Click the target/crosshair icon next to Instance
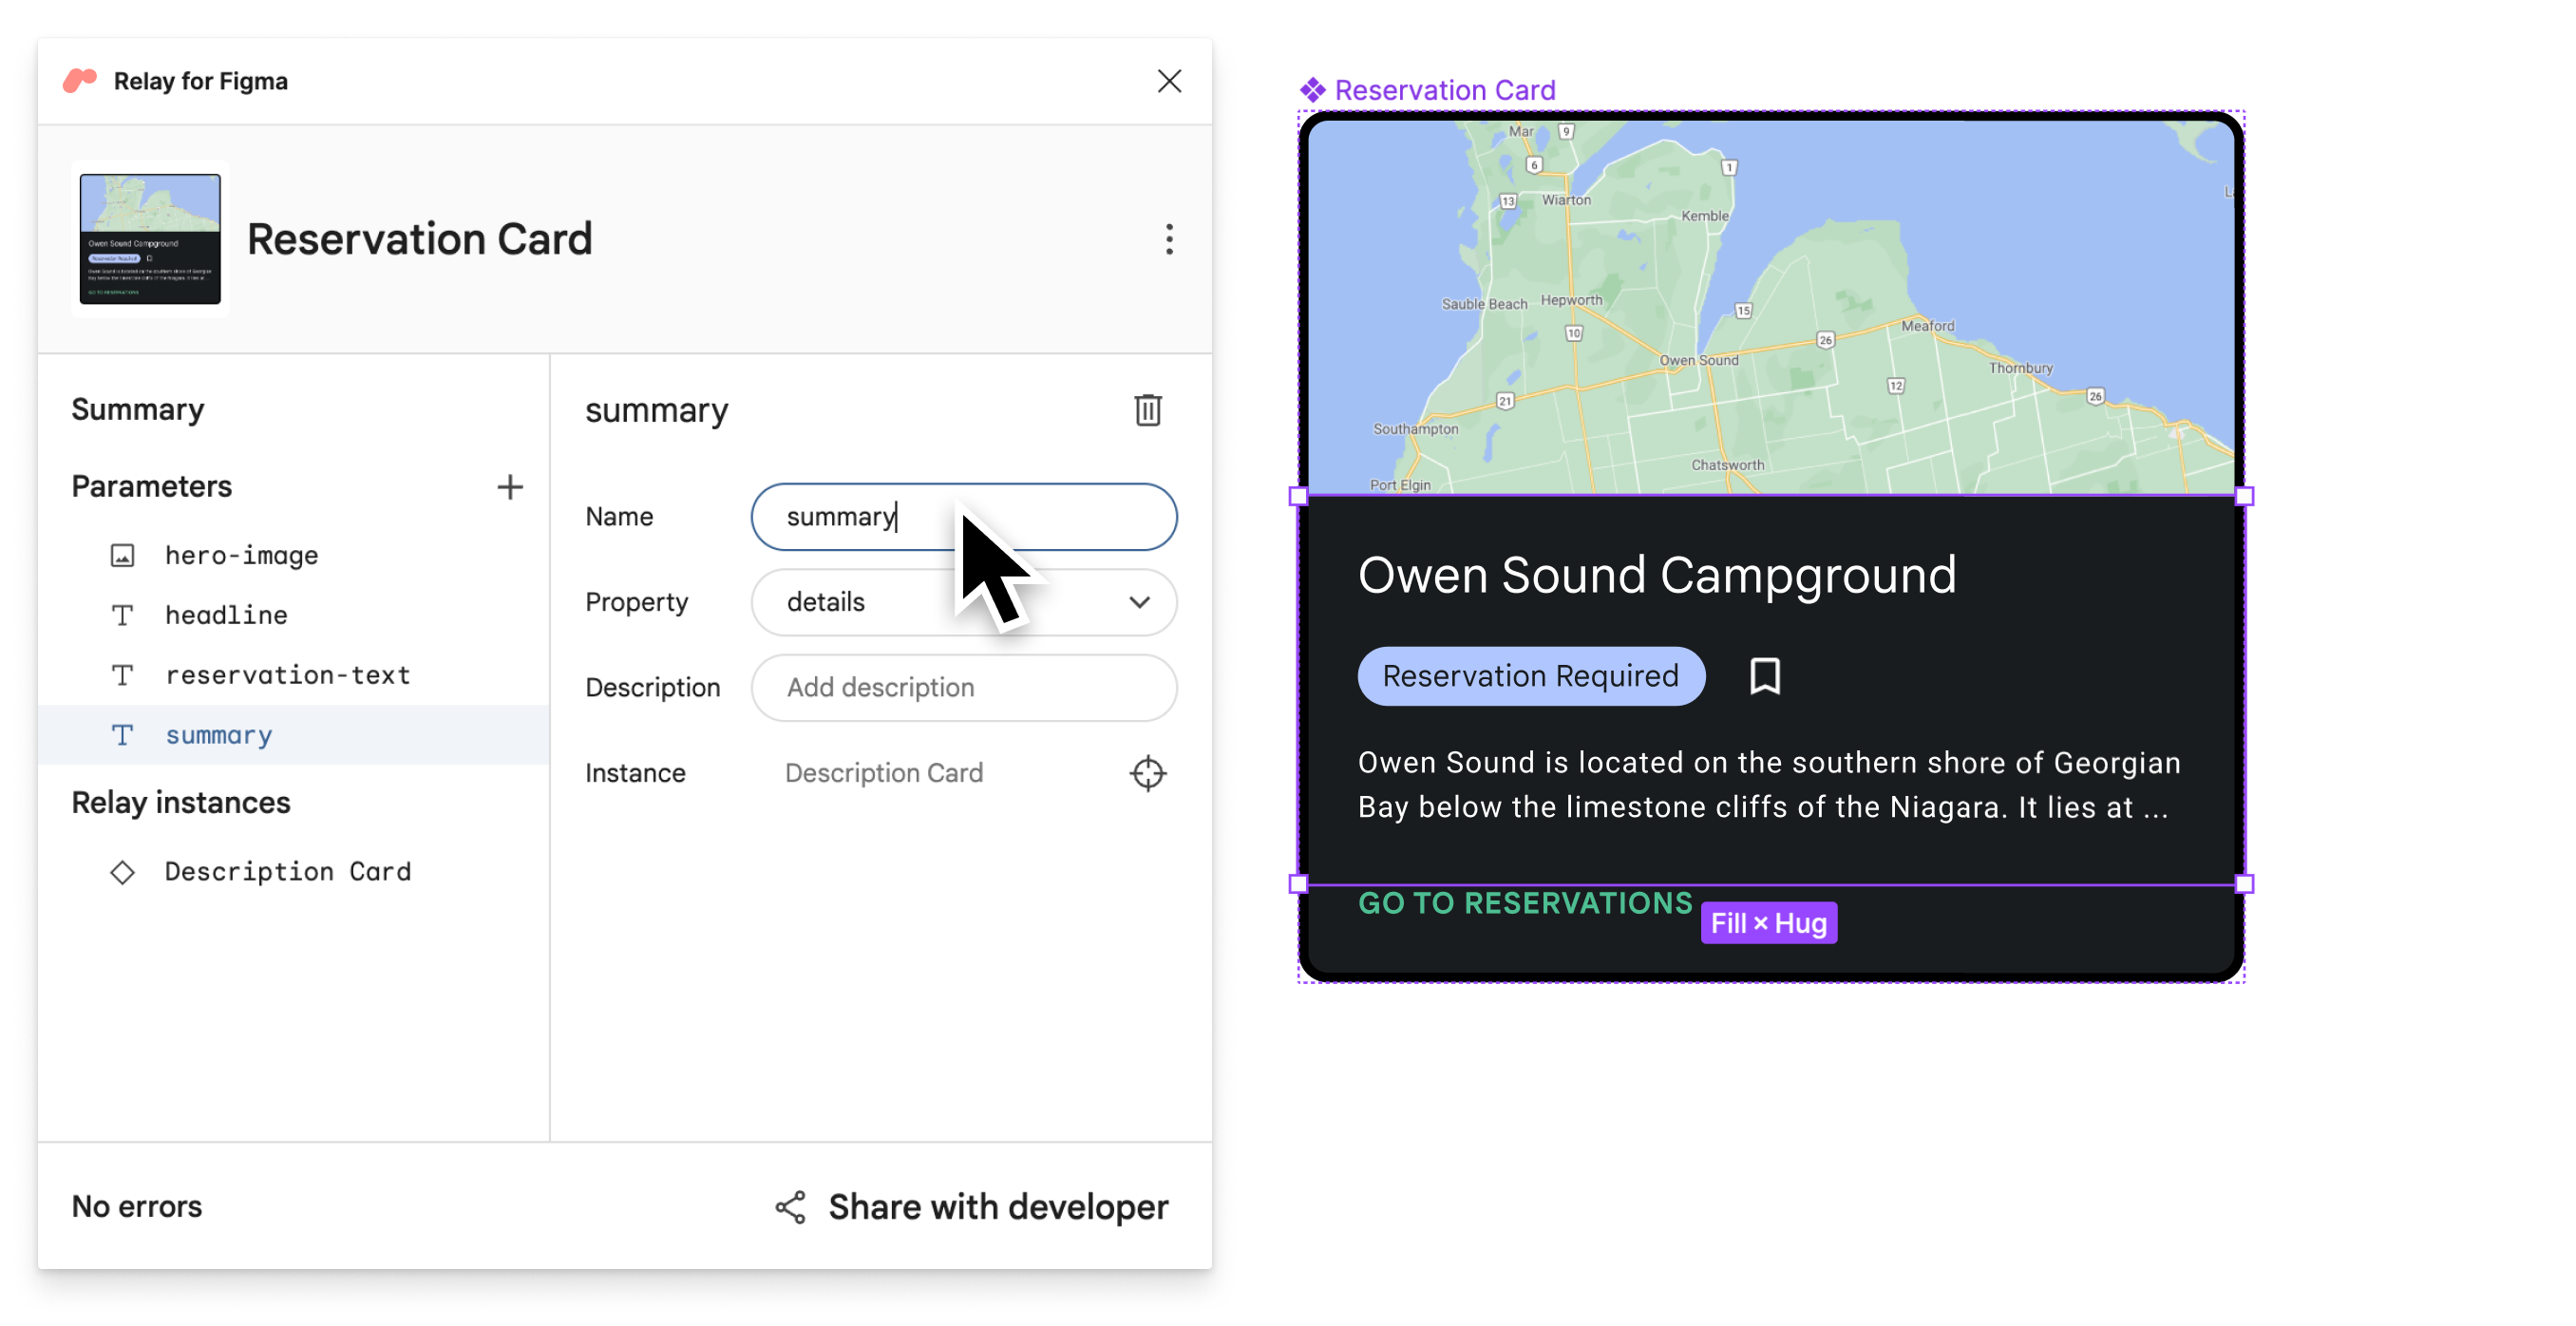2576x1326 pixels. (1147, 773)
